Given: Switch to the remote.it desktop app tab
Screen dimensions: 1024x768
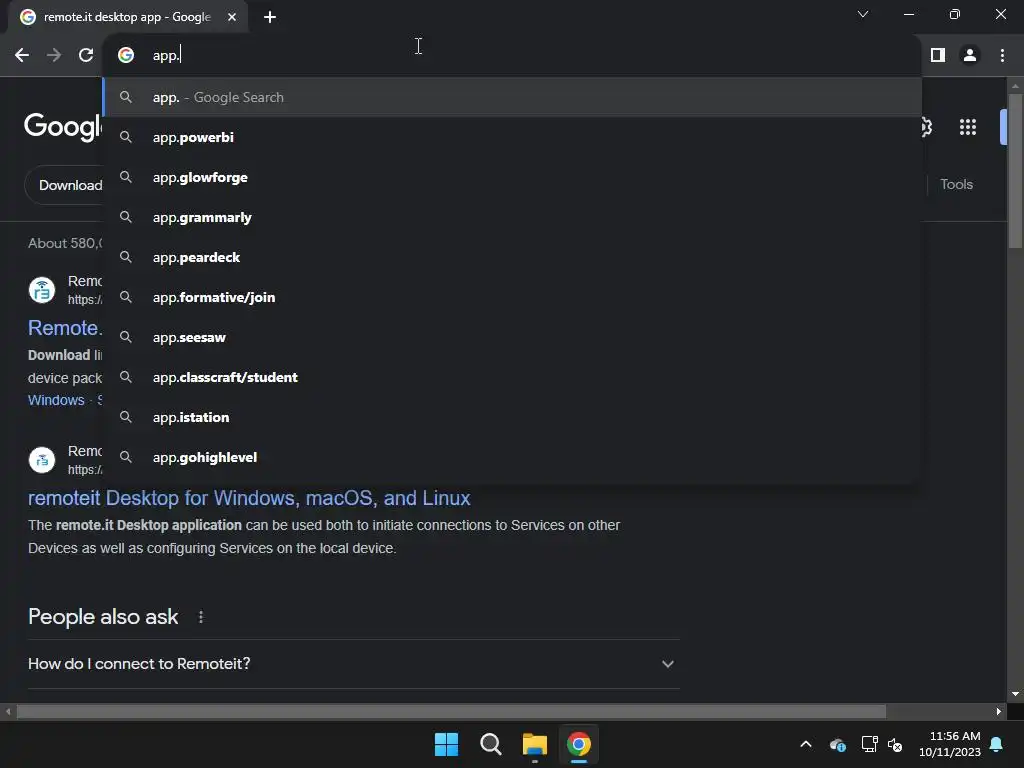Looking at the screenshot, I should coord(127,17).
